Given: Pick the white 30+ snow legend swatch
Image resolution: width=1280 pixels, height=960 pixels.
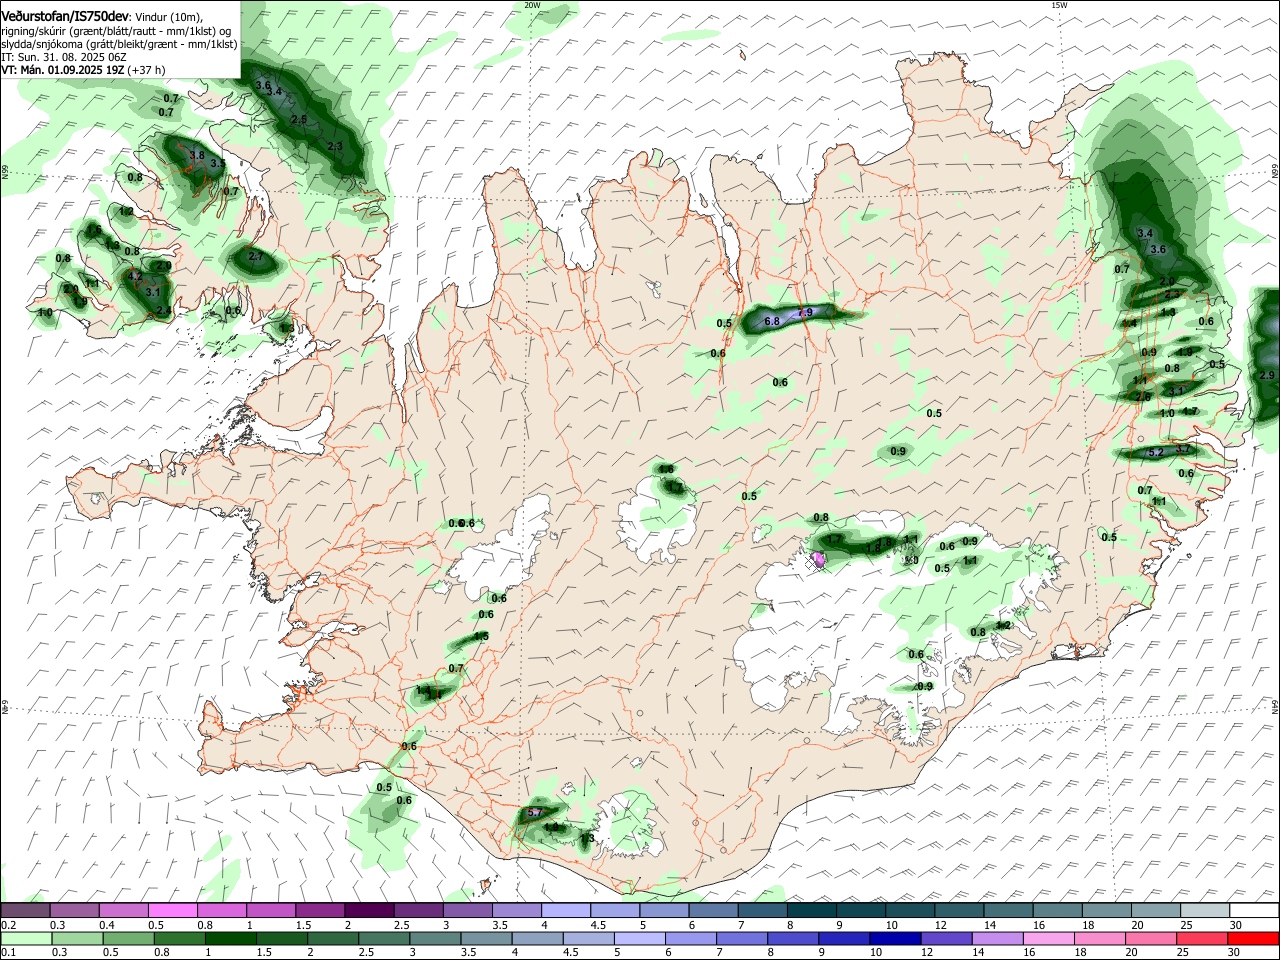Looking at the screenshot, I should point(1254,910).
